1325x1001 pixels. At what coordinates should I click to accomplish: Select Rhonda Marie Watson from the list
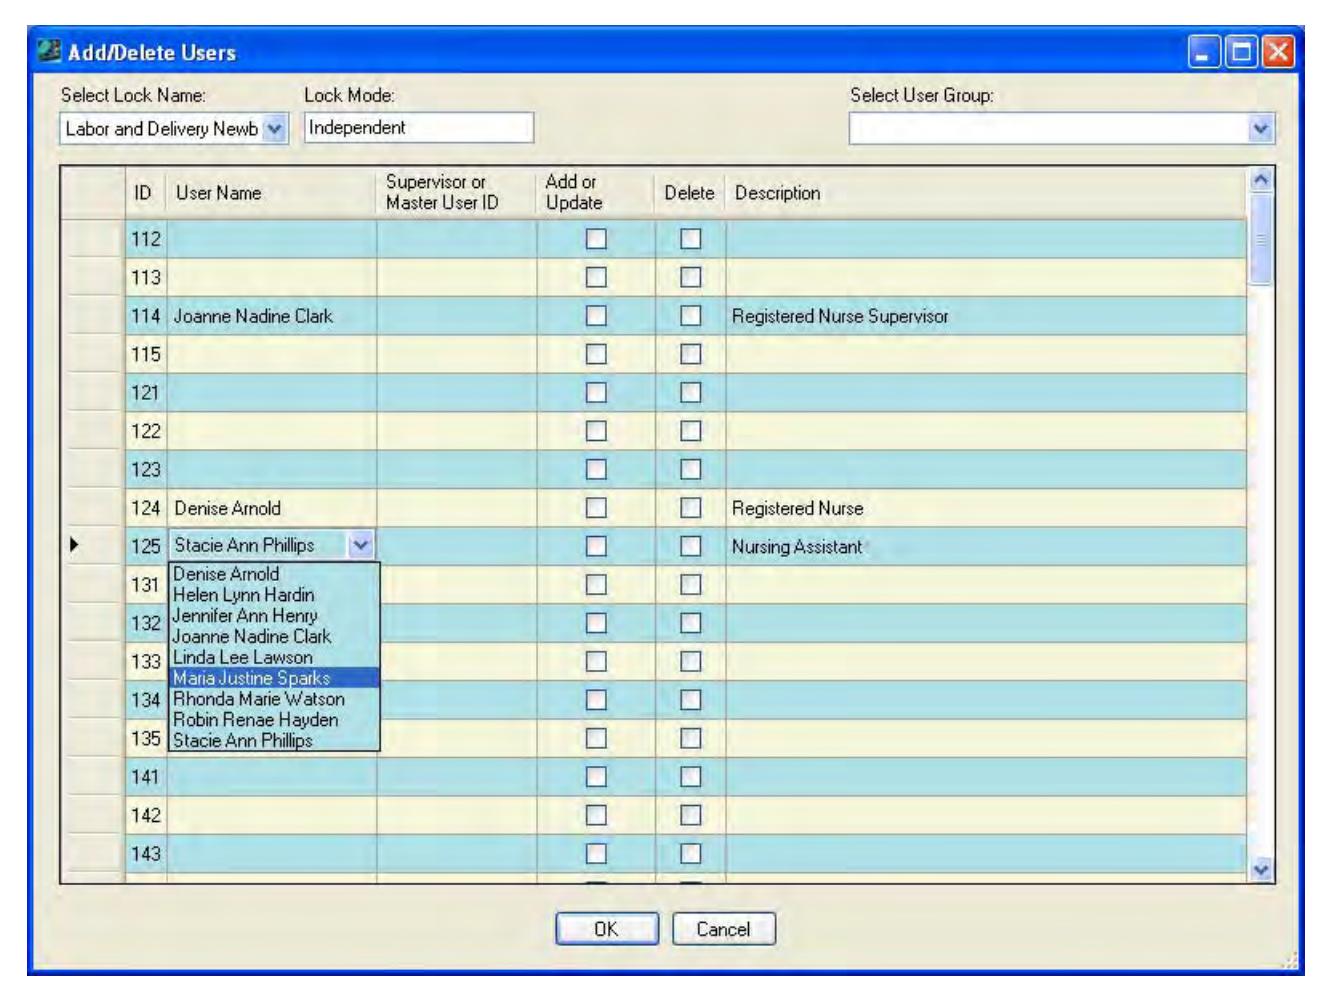coord(273,699)
